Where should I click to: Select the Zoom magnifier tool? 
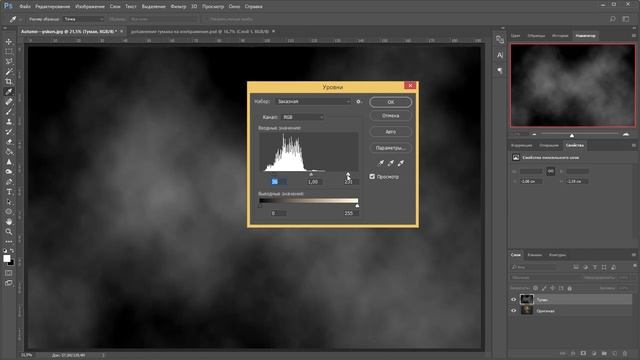[9, 232]
